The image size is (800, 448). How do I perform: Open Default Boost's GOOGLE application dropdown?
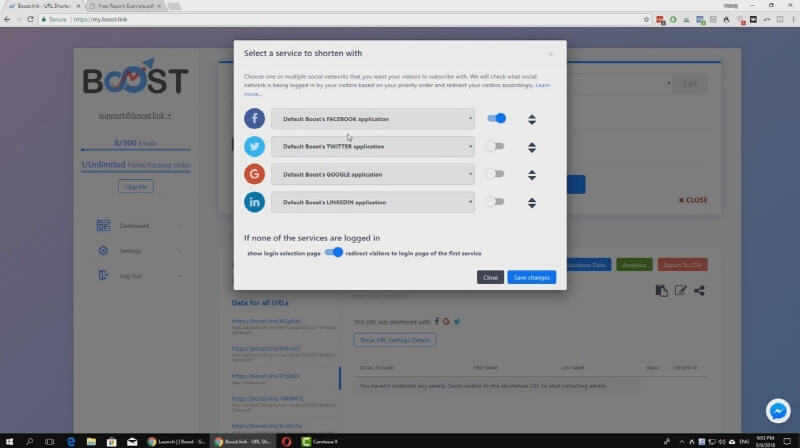tap(373, 175)
